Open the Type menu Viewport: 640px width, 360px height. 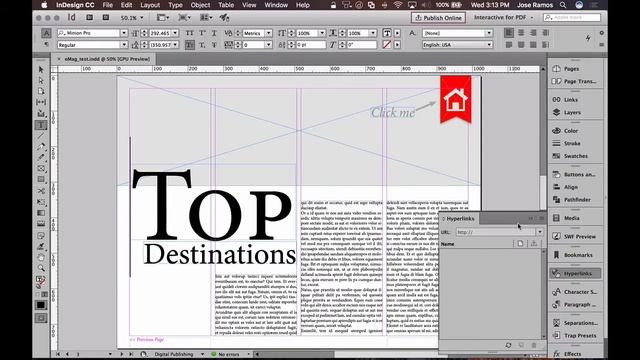[176, 5]
